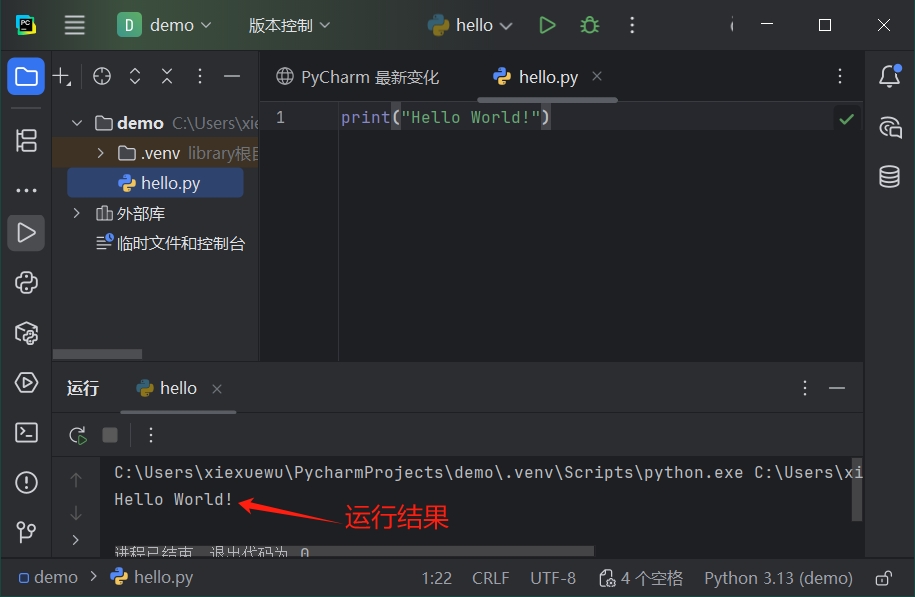
Task: Open more actions in title toolbar
Action: pos(632,25)
